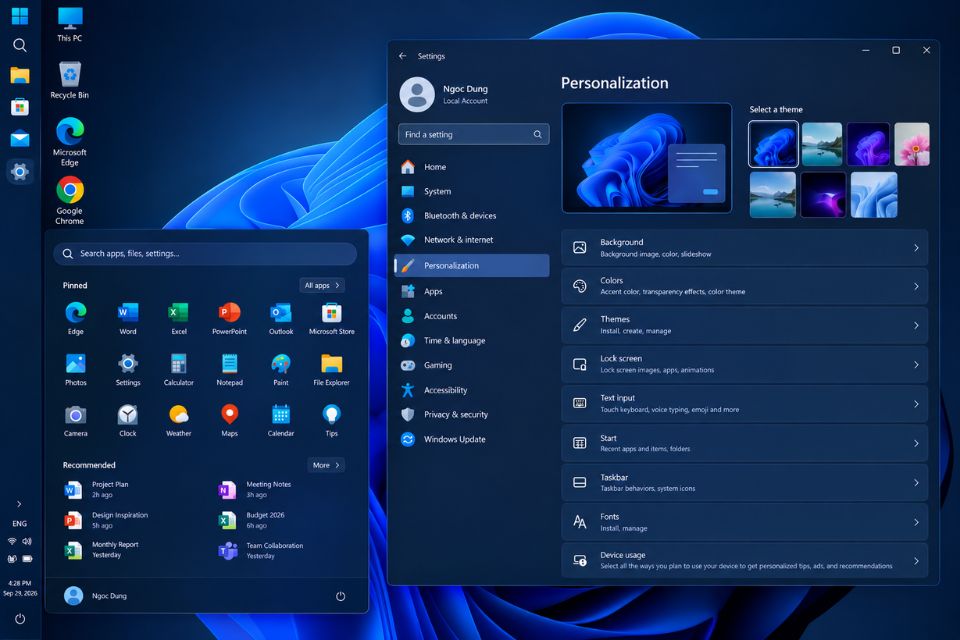Screen dimensions: 960x640
Task: Launch Photos app from Start
Action: click(76, 369)
